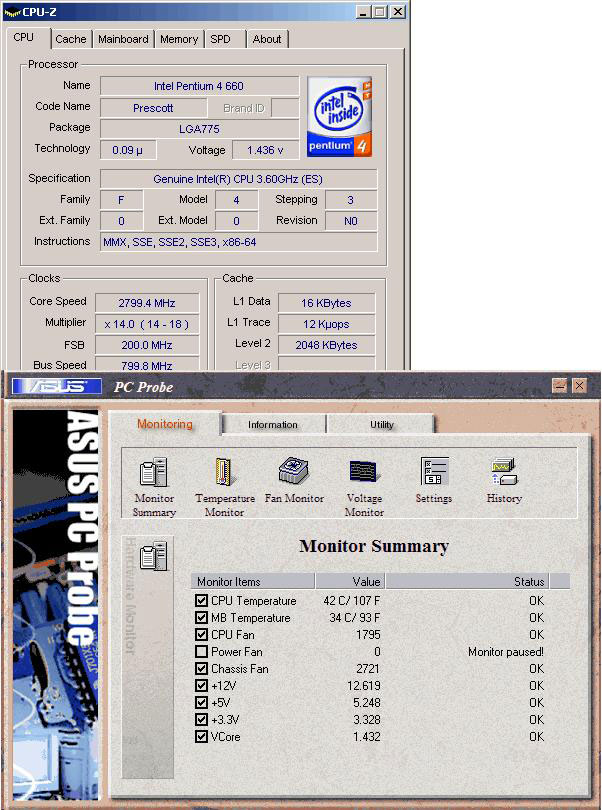Screen dimensions: 602x810
Task: Switch to the Utility tab
Action: [x=381, y=425]
